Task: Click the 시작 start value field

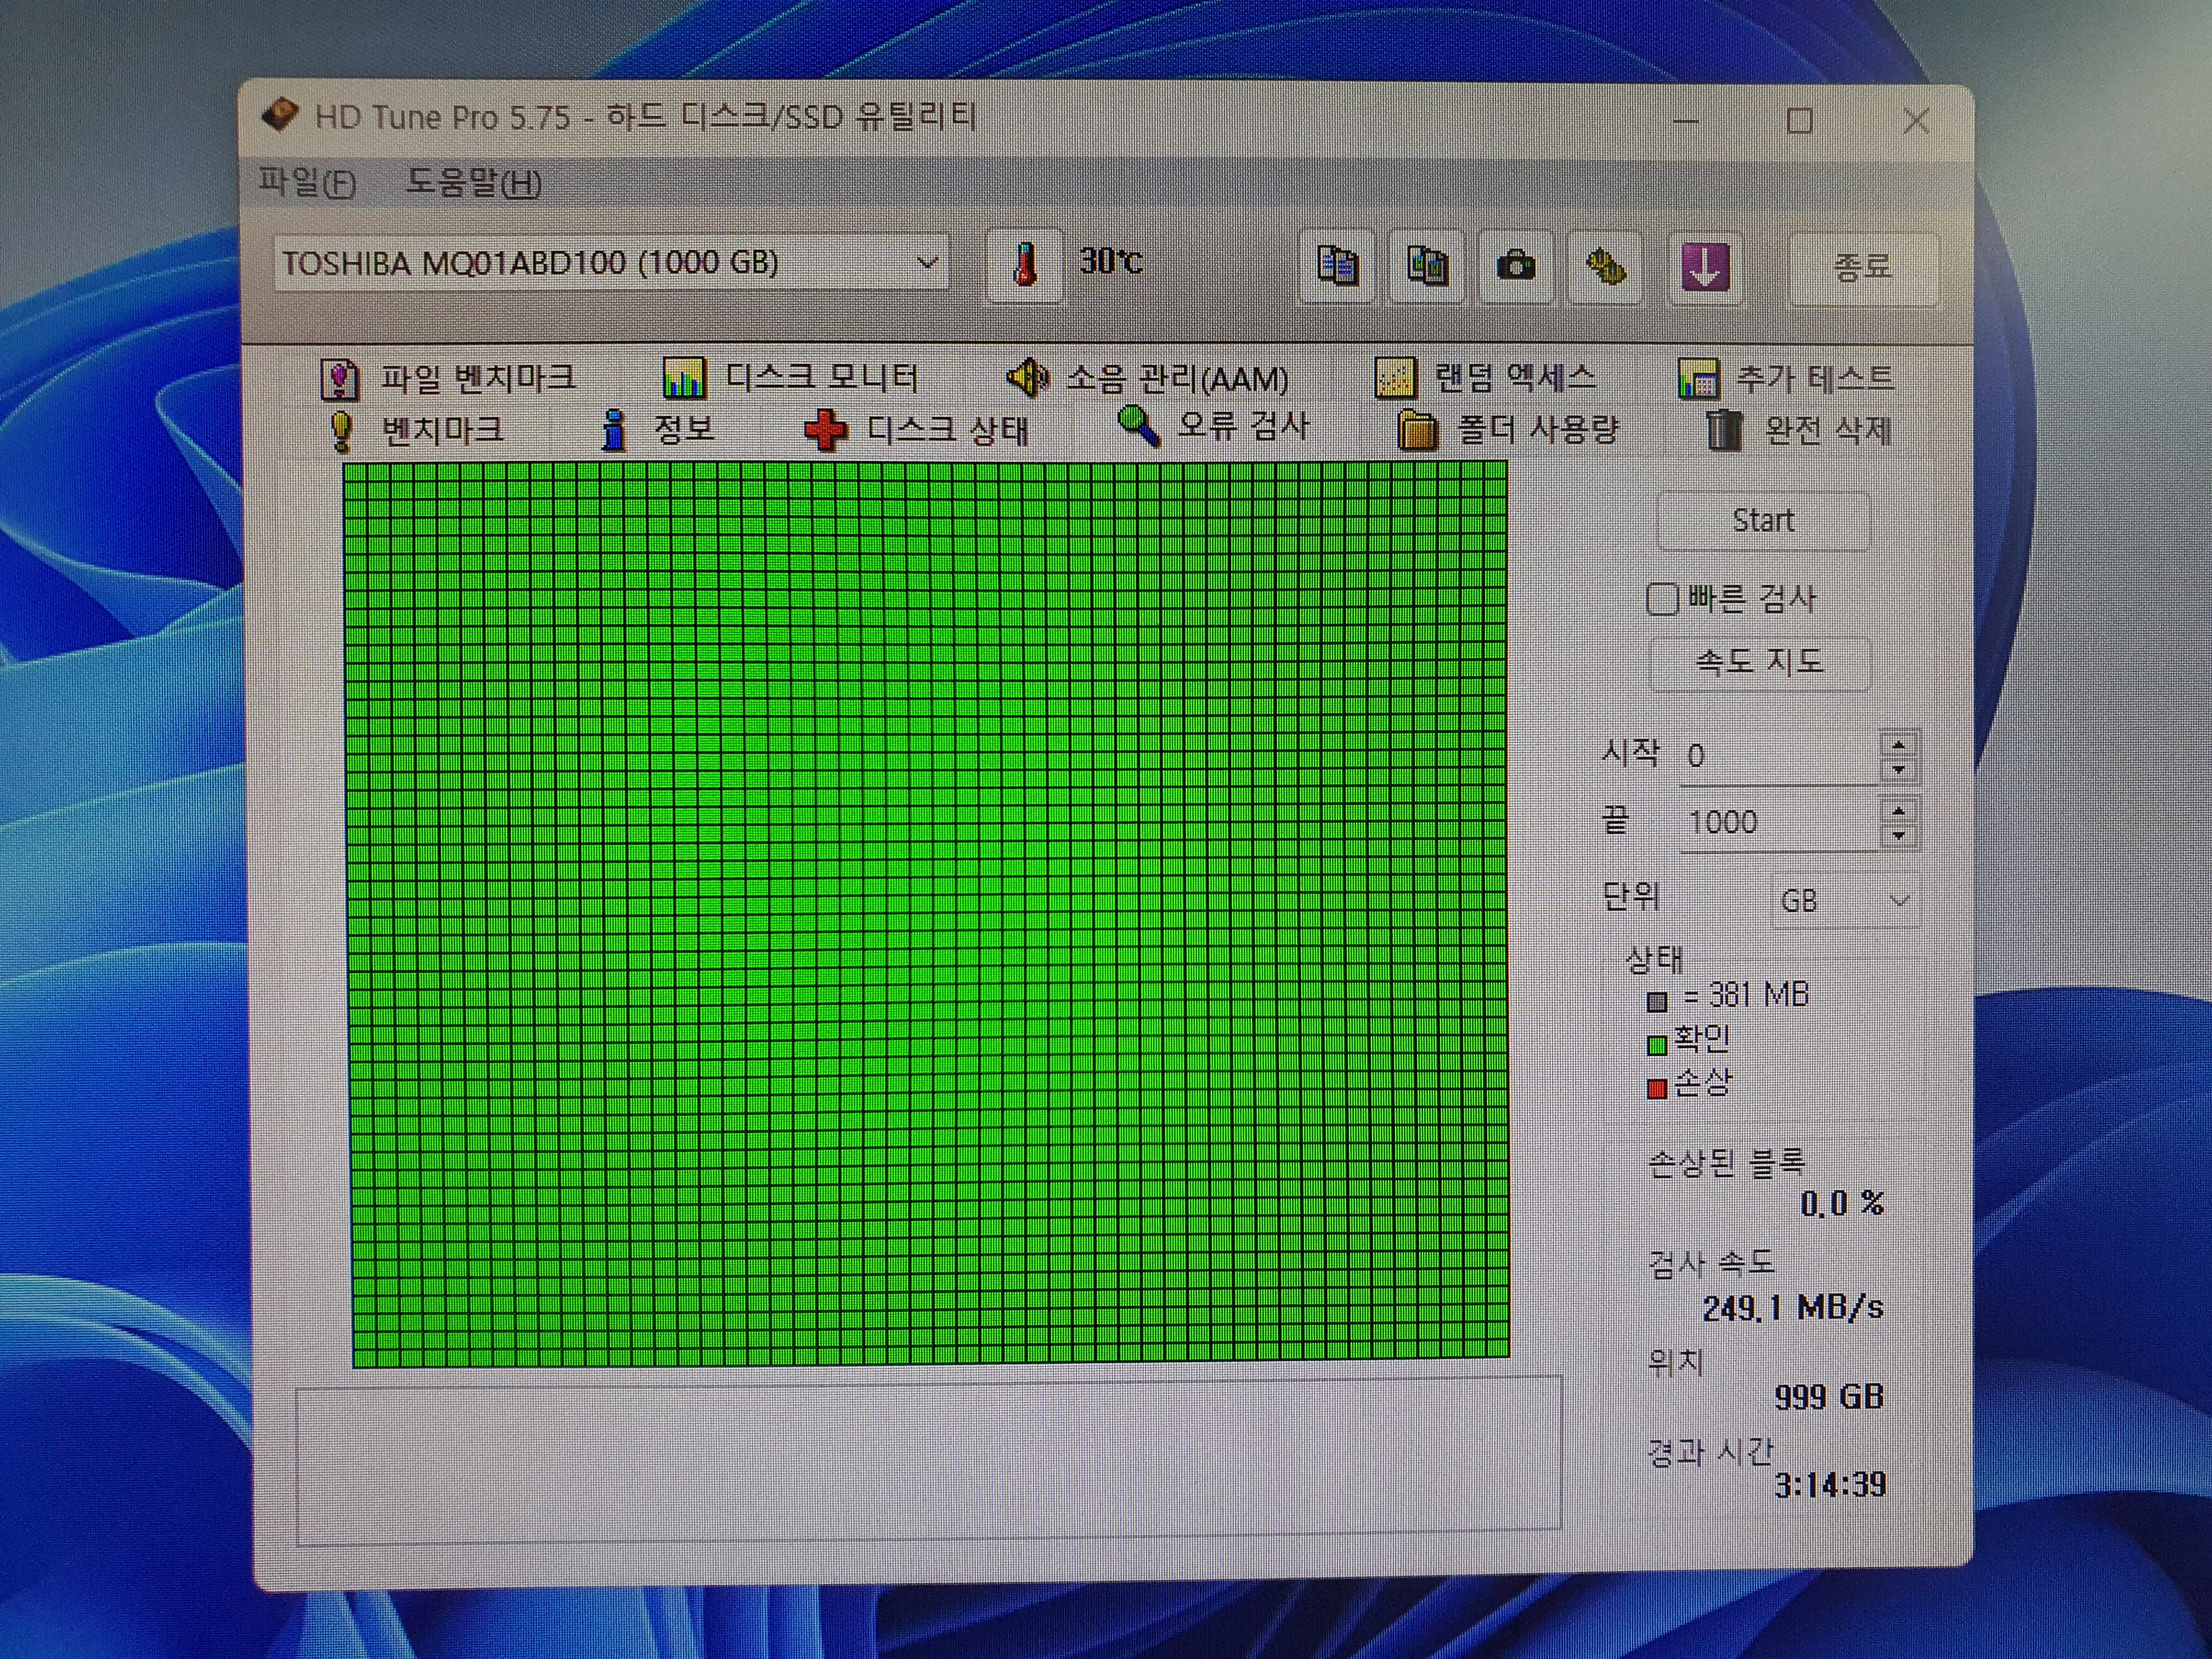Action: pos(1778,756)
